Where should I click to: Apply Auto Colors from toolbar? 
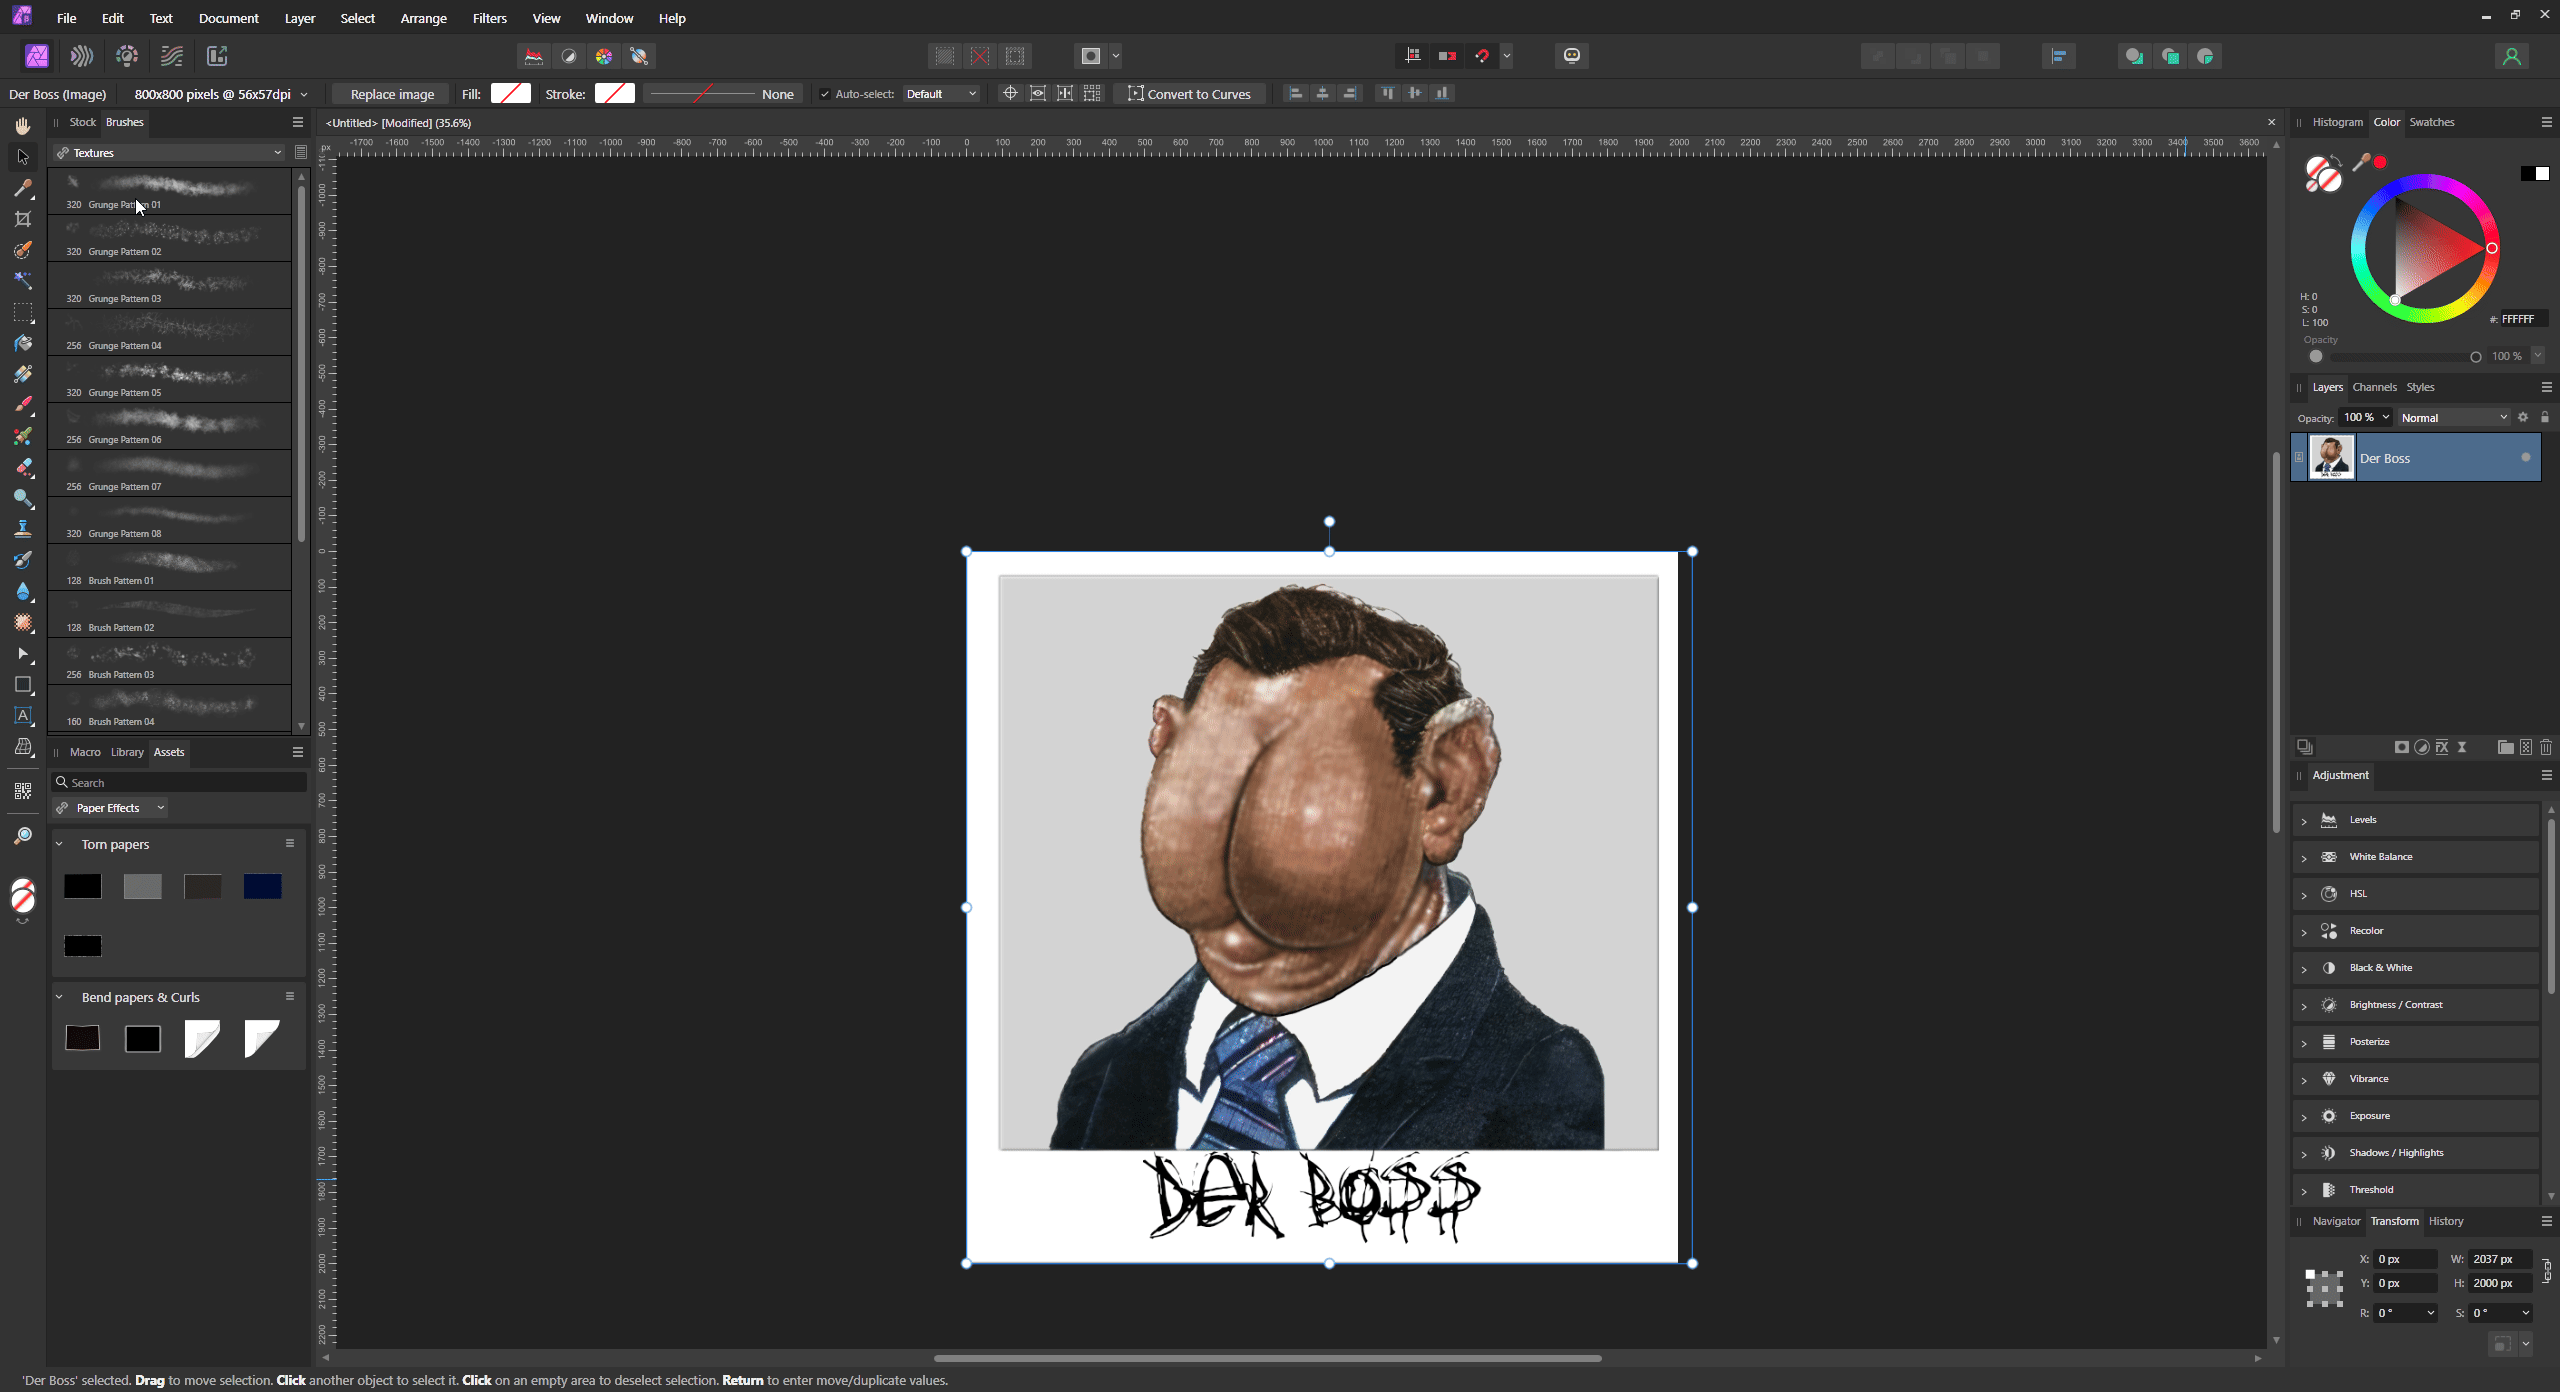(x=604, y=56)
